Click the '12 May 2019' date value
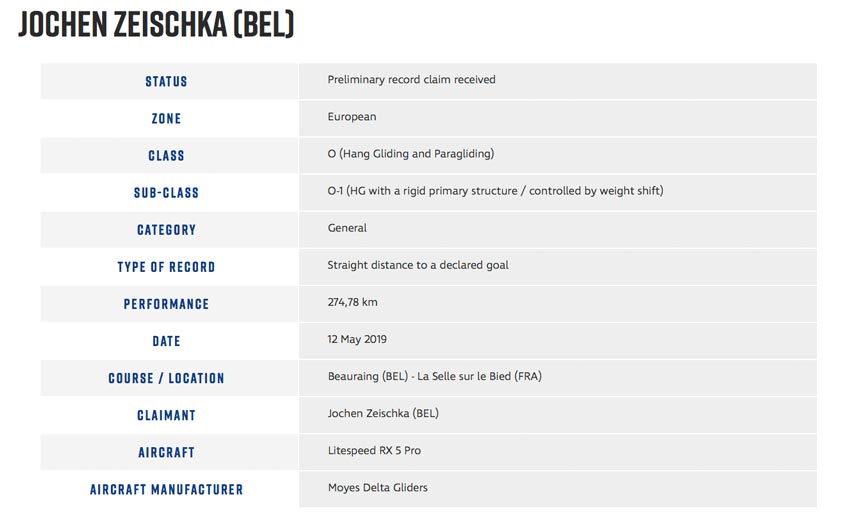Image resolution: width=850 pixels, height=525 pixels. [357, 340]
